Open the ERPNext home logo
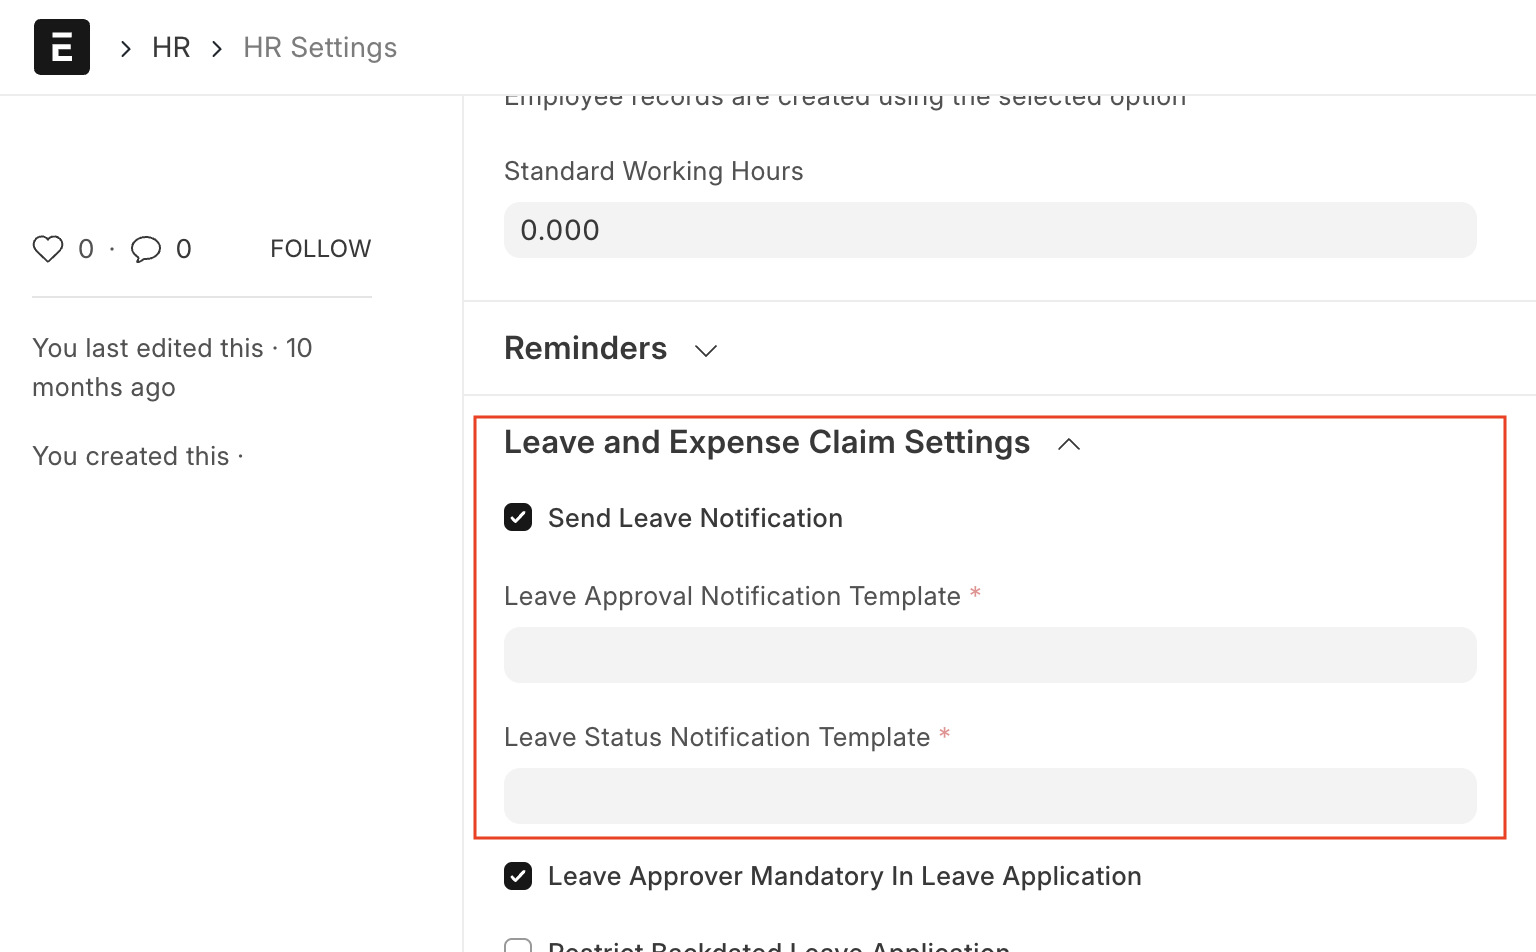 point(62,47)
